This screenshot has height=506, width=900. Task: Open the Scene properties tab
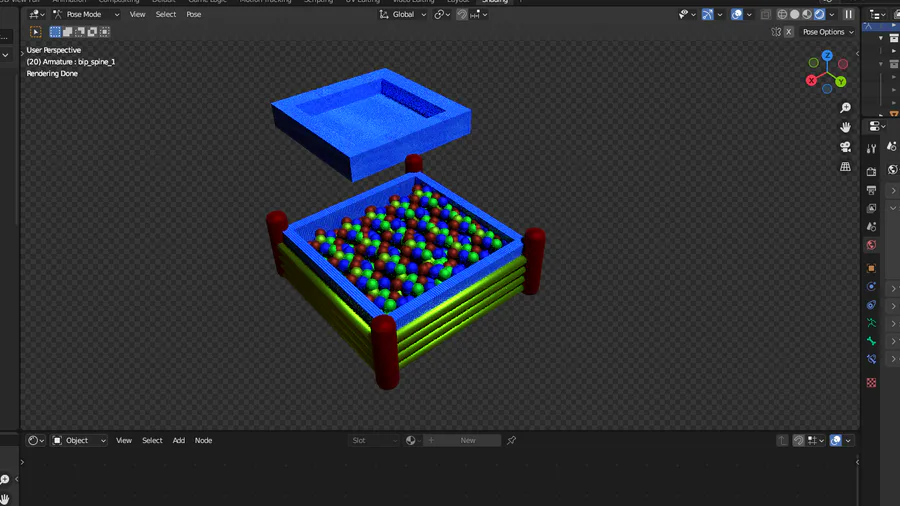point(871,227)
